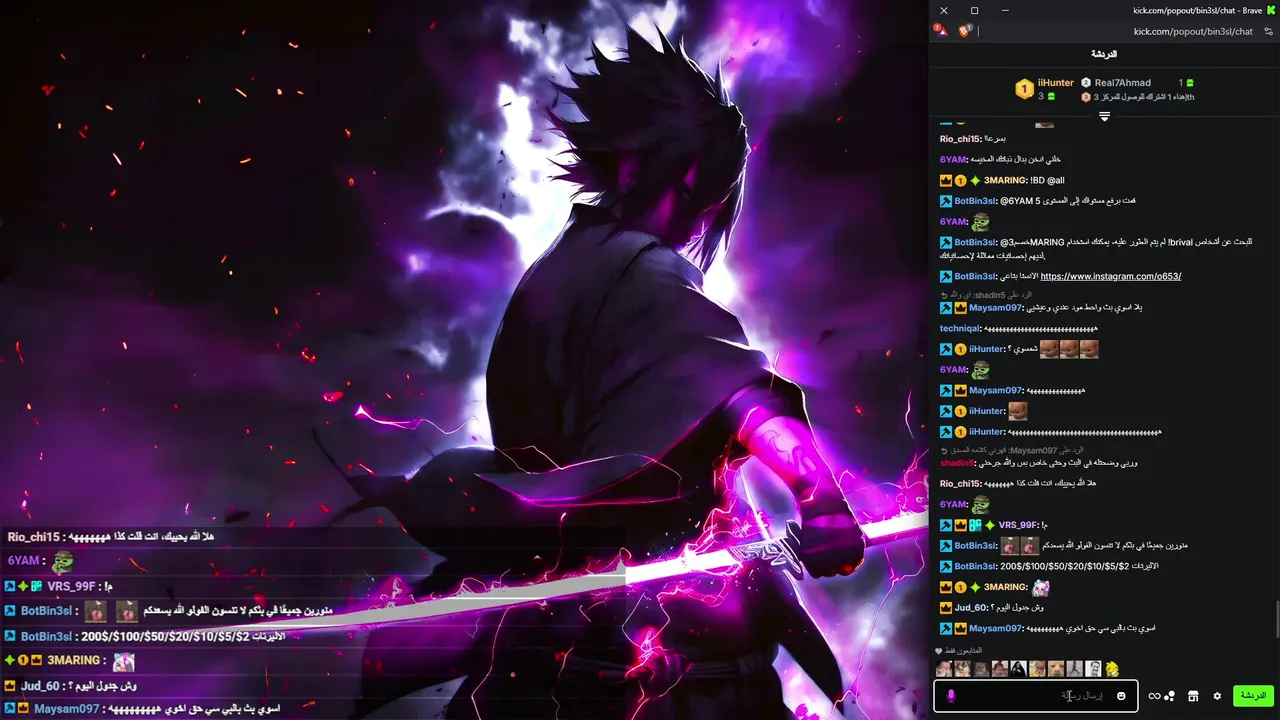The image size is (1280, 720).
Task: Click the green chat send button
Action: tap(1253, 696)
